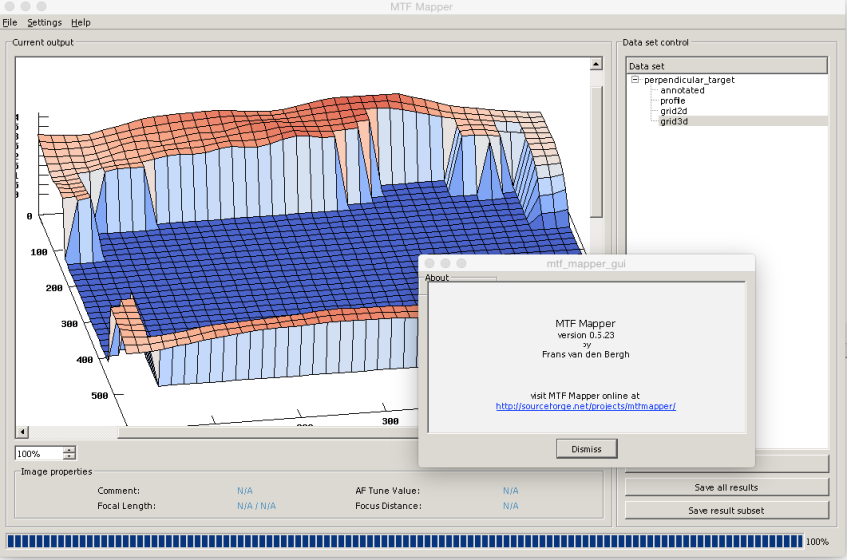This screenshot has width=847, height=560.
Task: Dismiss the About dialog
Action: pyautogui.click(x=586, y=449)
